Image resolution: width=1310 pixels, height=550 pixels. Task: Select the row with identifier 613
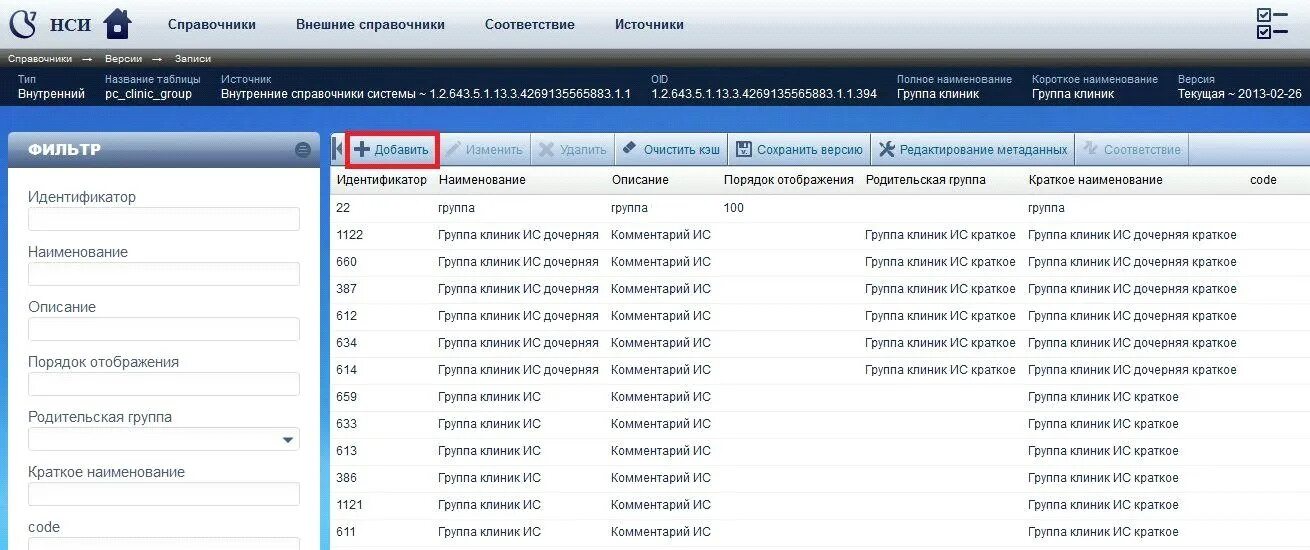coord(820,451)
